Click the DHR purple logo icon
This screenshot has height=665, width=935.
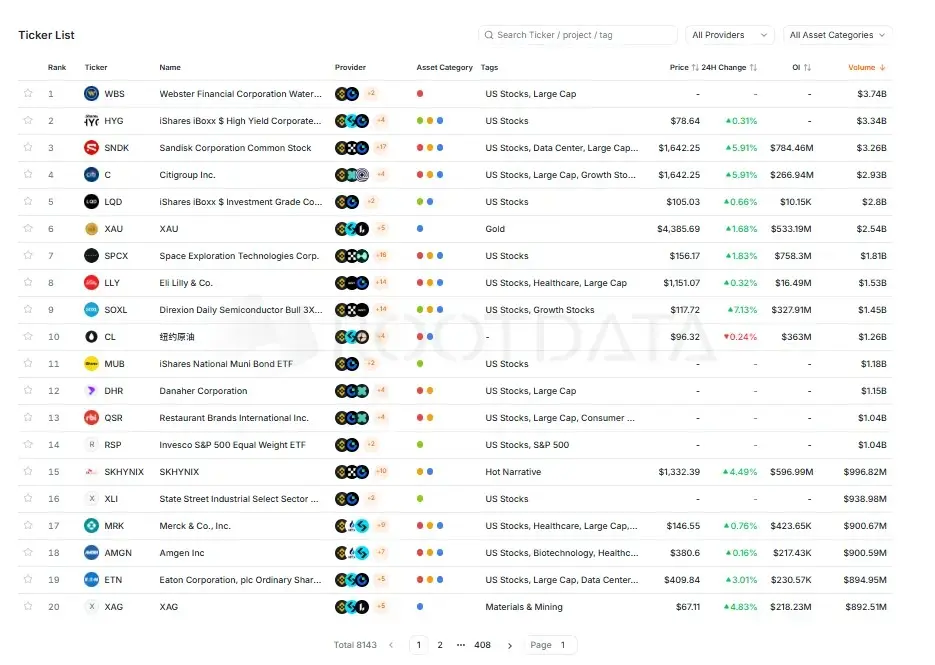coord(91,391)
